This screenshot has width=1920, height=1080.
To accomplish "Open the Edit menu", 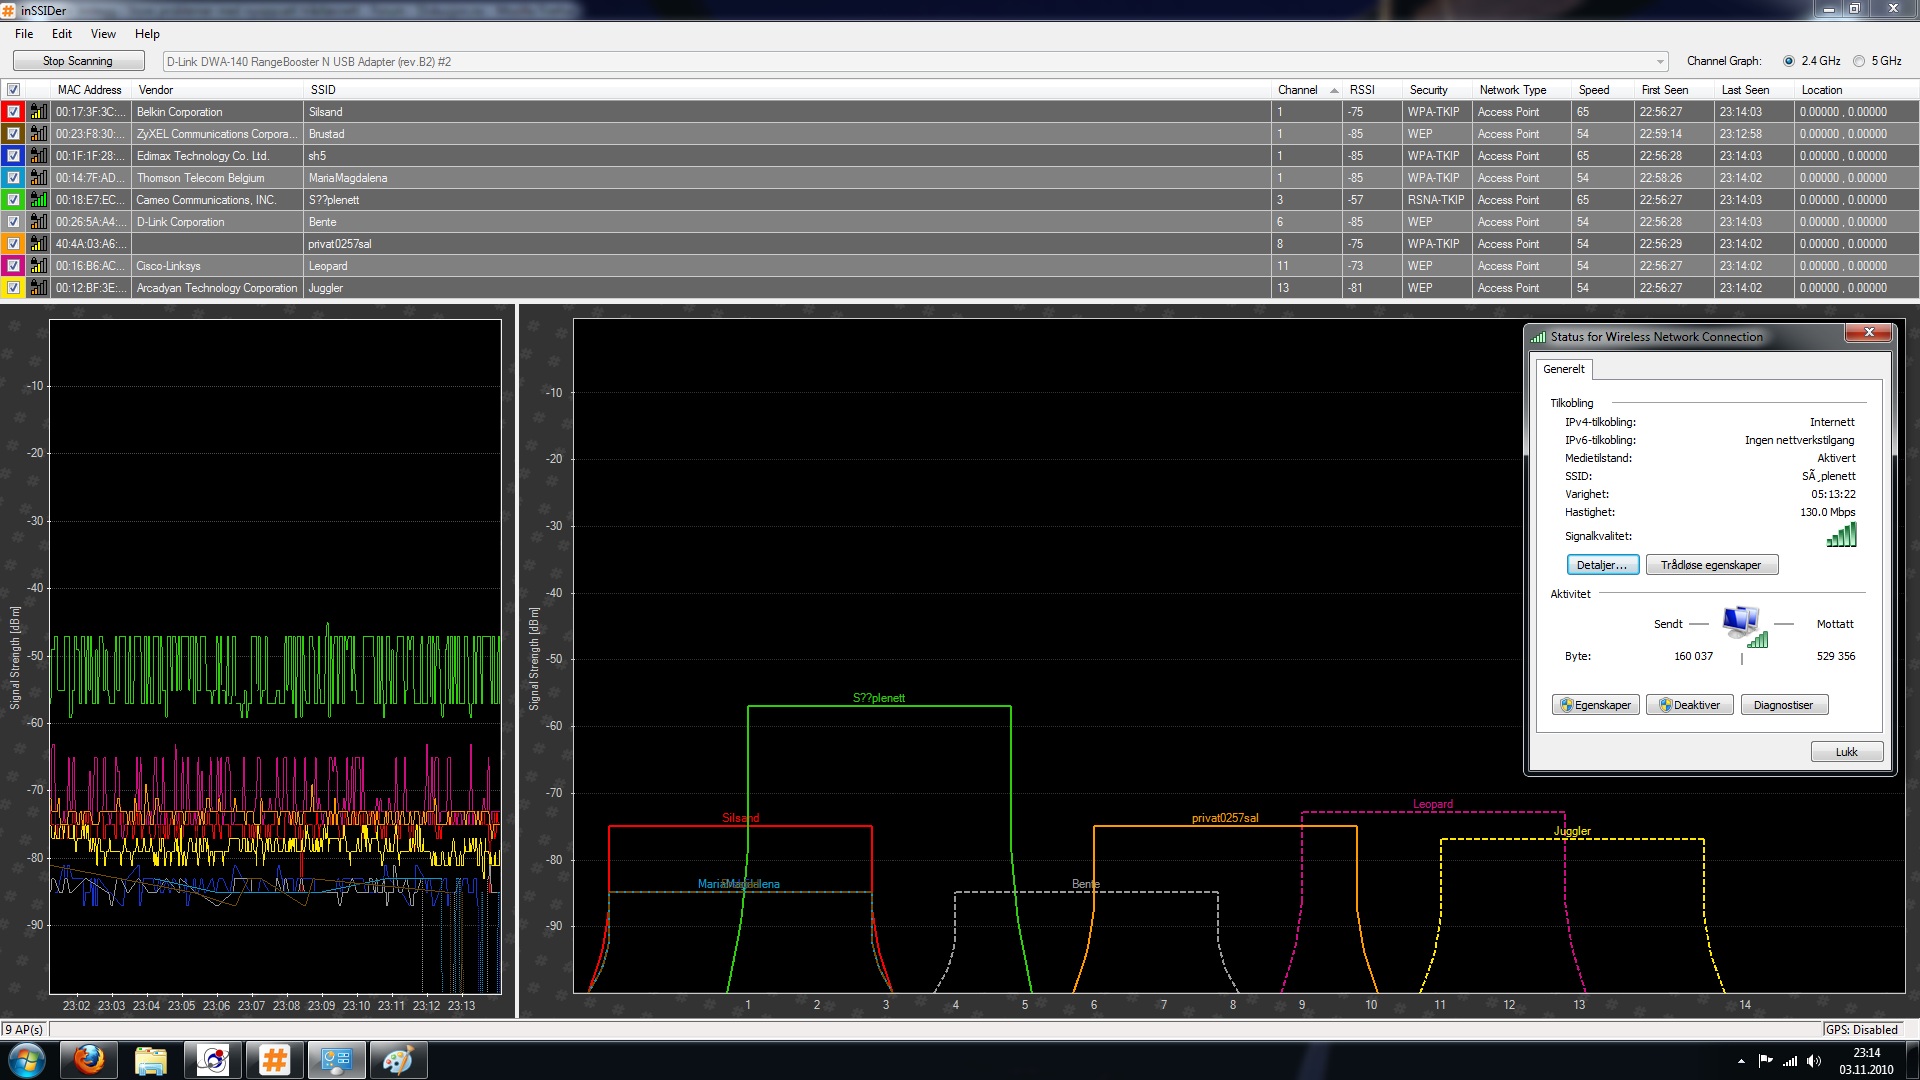I will tap(62, 34).
